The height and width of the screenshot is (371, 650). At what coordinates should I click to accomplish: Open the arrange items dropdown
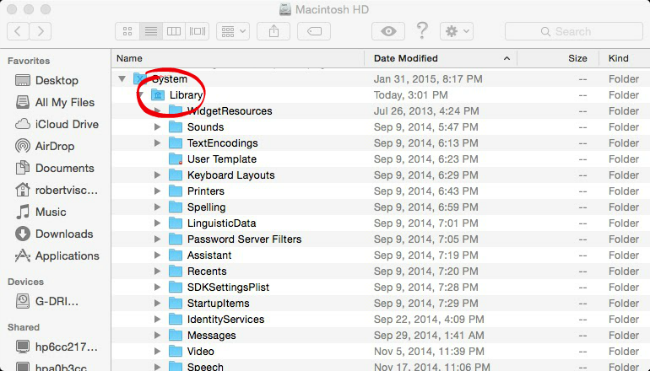[233, 32]
